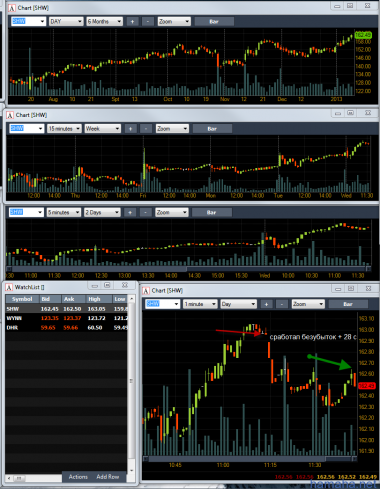
Task: Click the SHW symbol input in the 1 minute chart
Action: (162, 304)
